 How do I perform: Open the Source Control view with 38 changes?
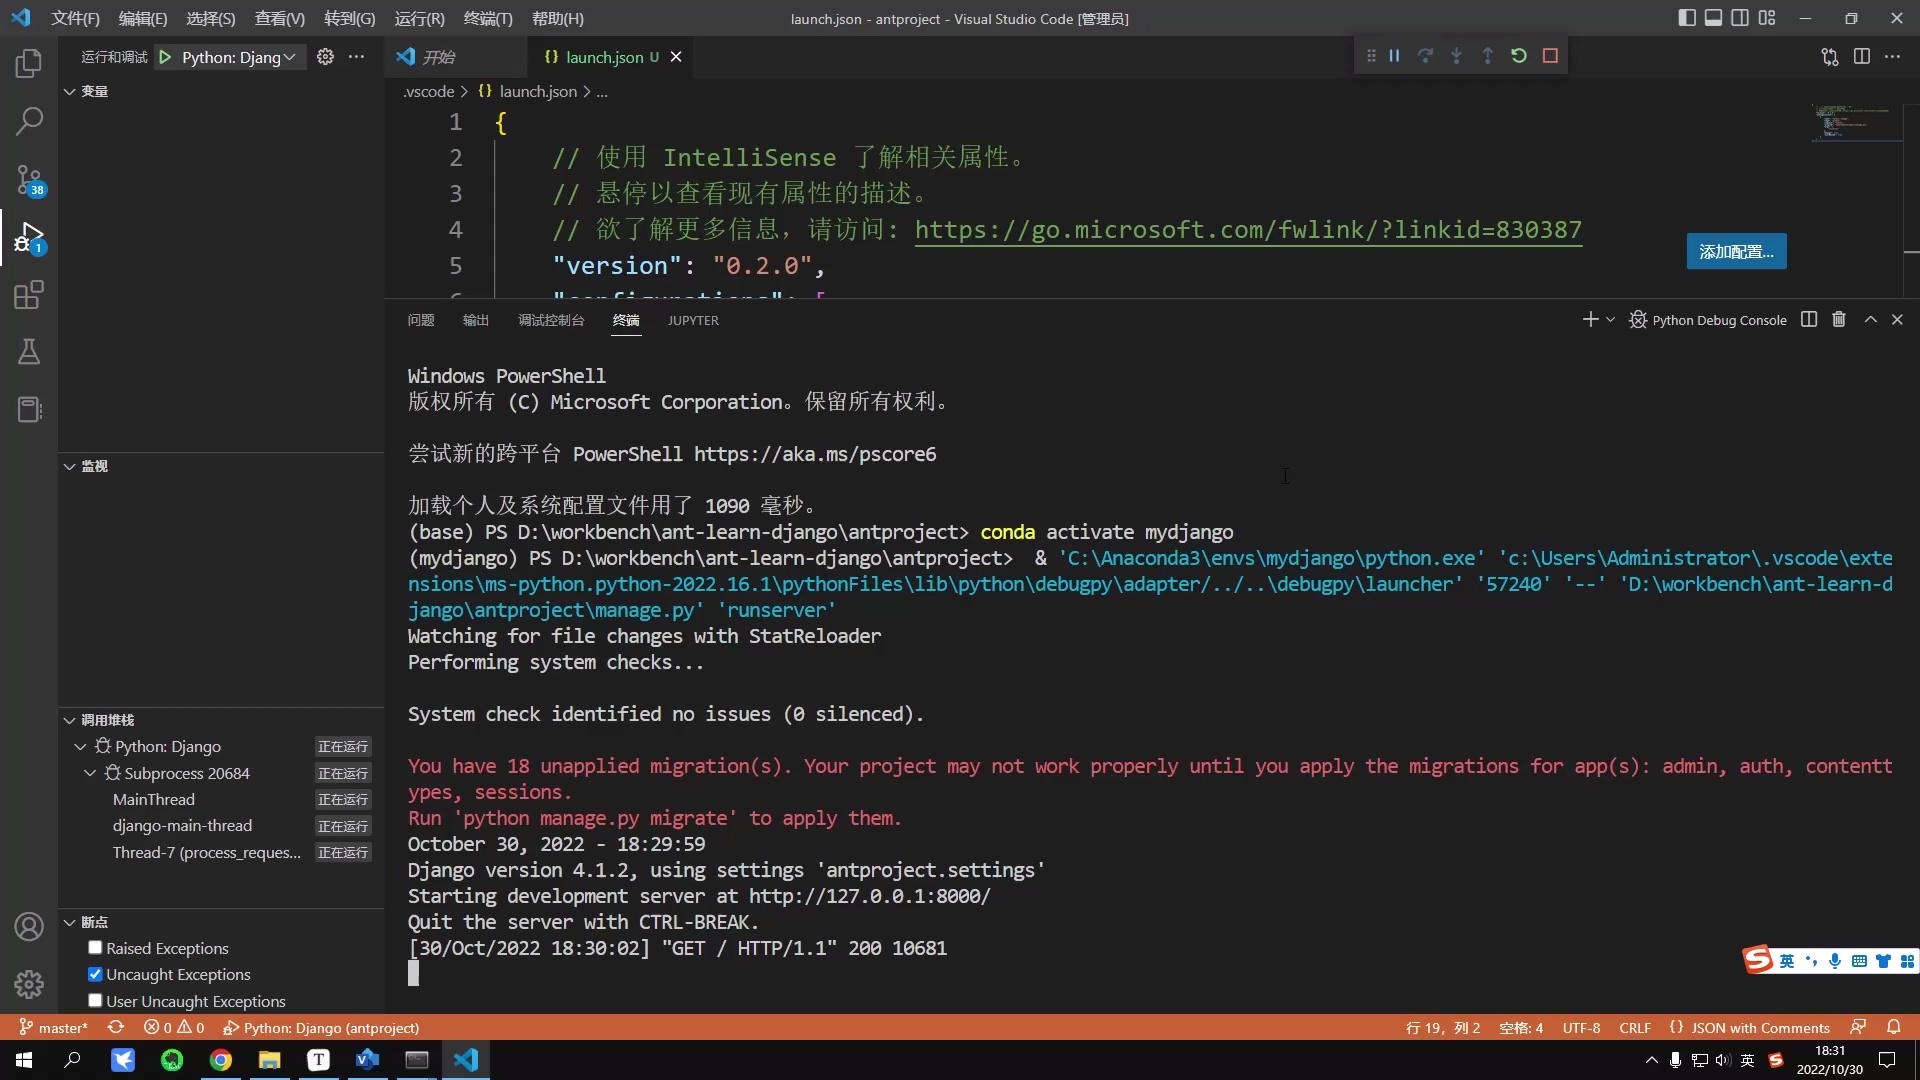pos(29,180)
